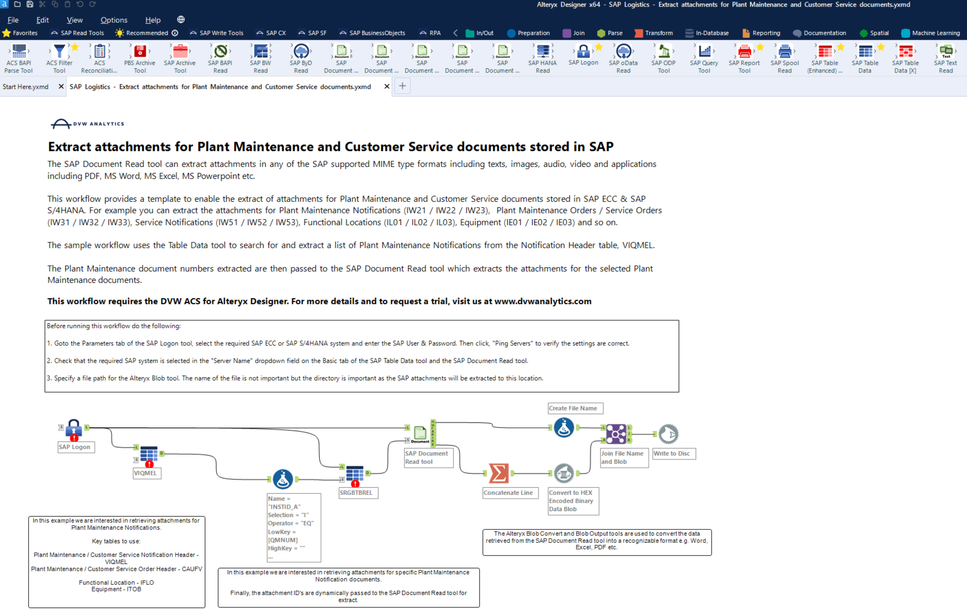Open the globe language icon in menu bar
This screenshot has height=612, width=967.
[x=181, y=20]
